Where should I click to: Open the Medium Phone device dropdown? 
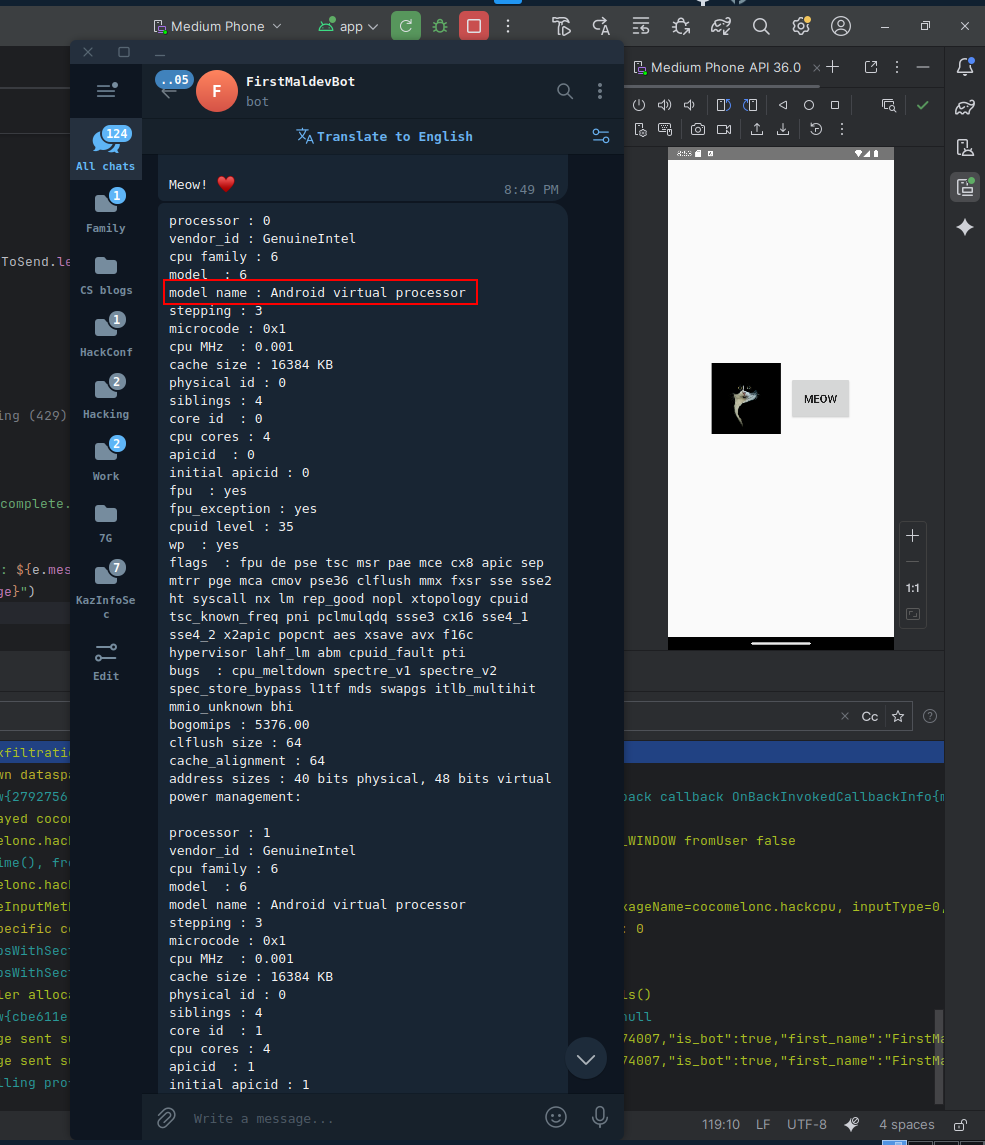pyautogui.click(x=216, y=27)
